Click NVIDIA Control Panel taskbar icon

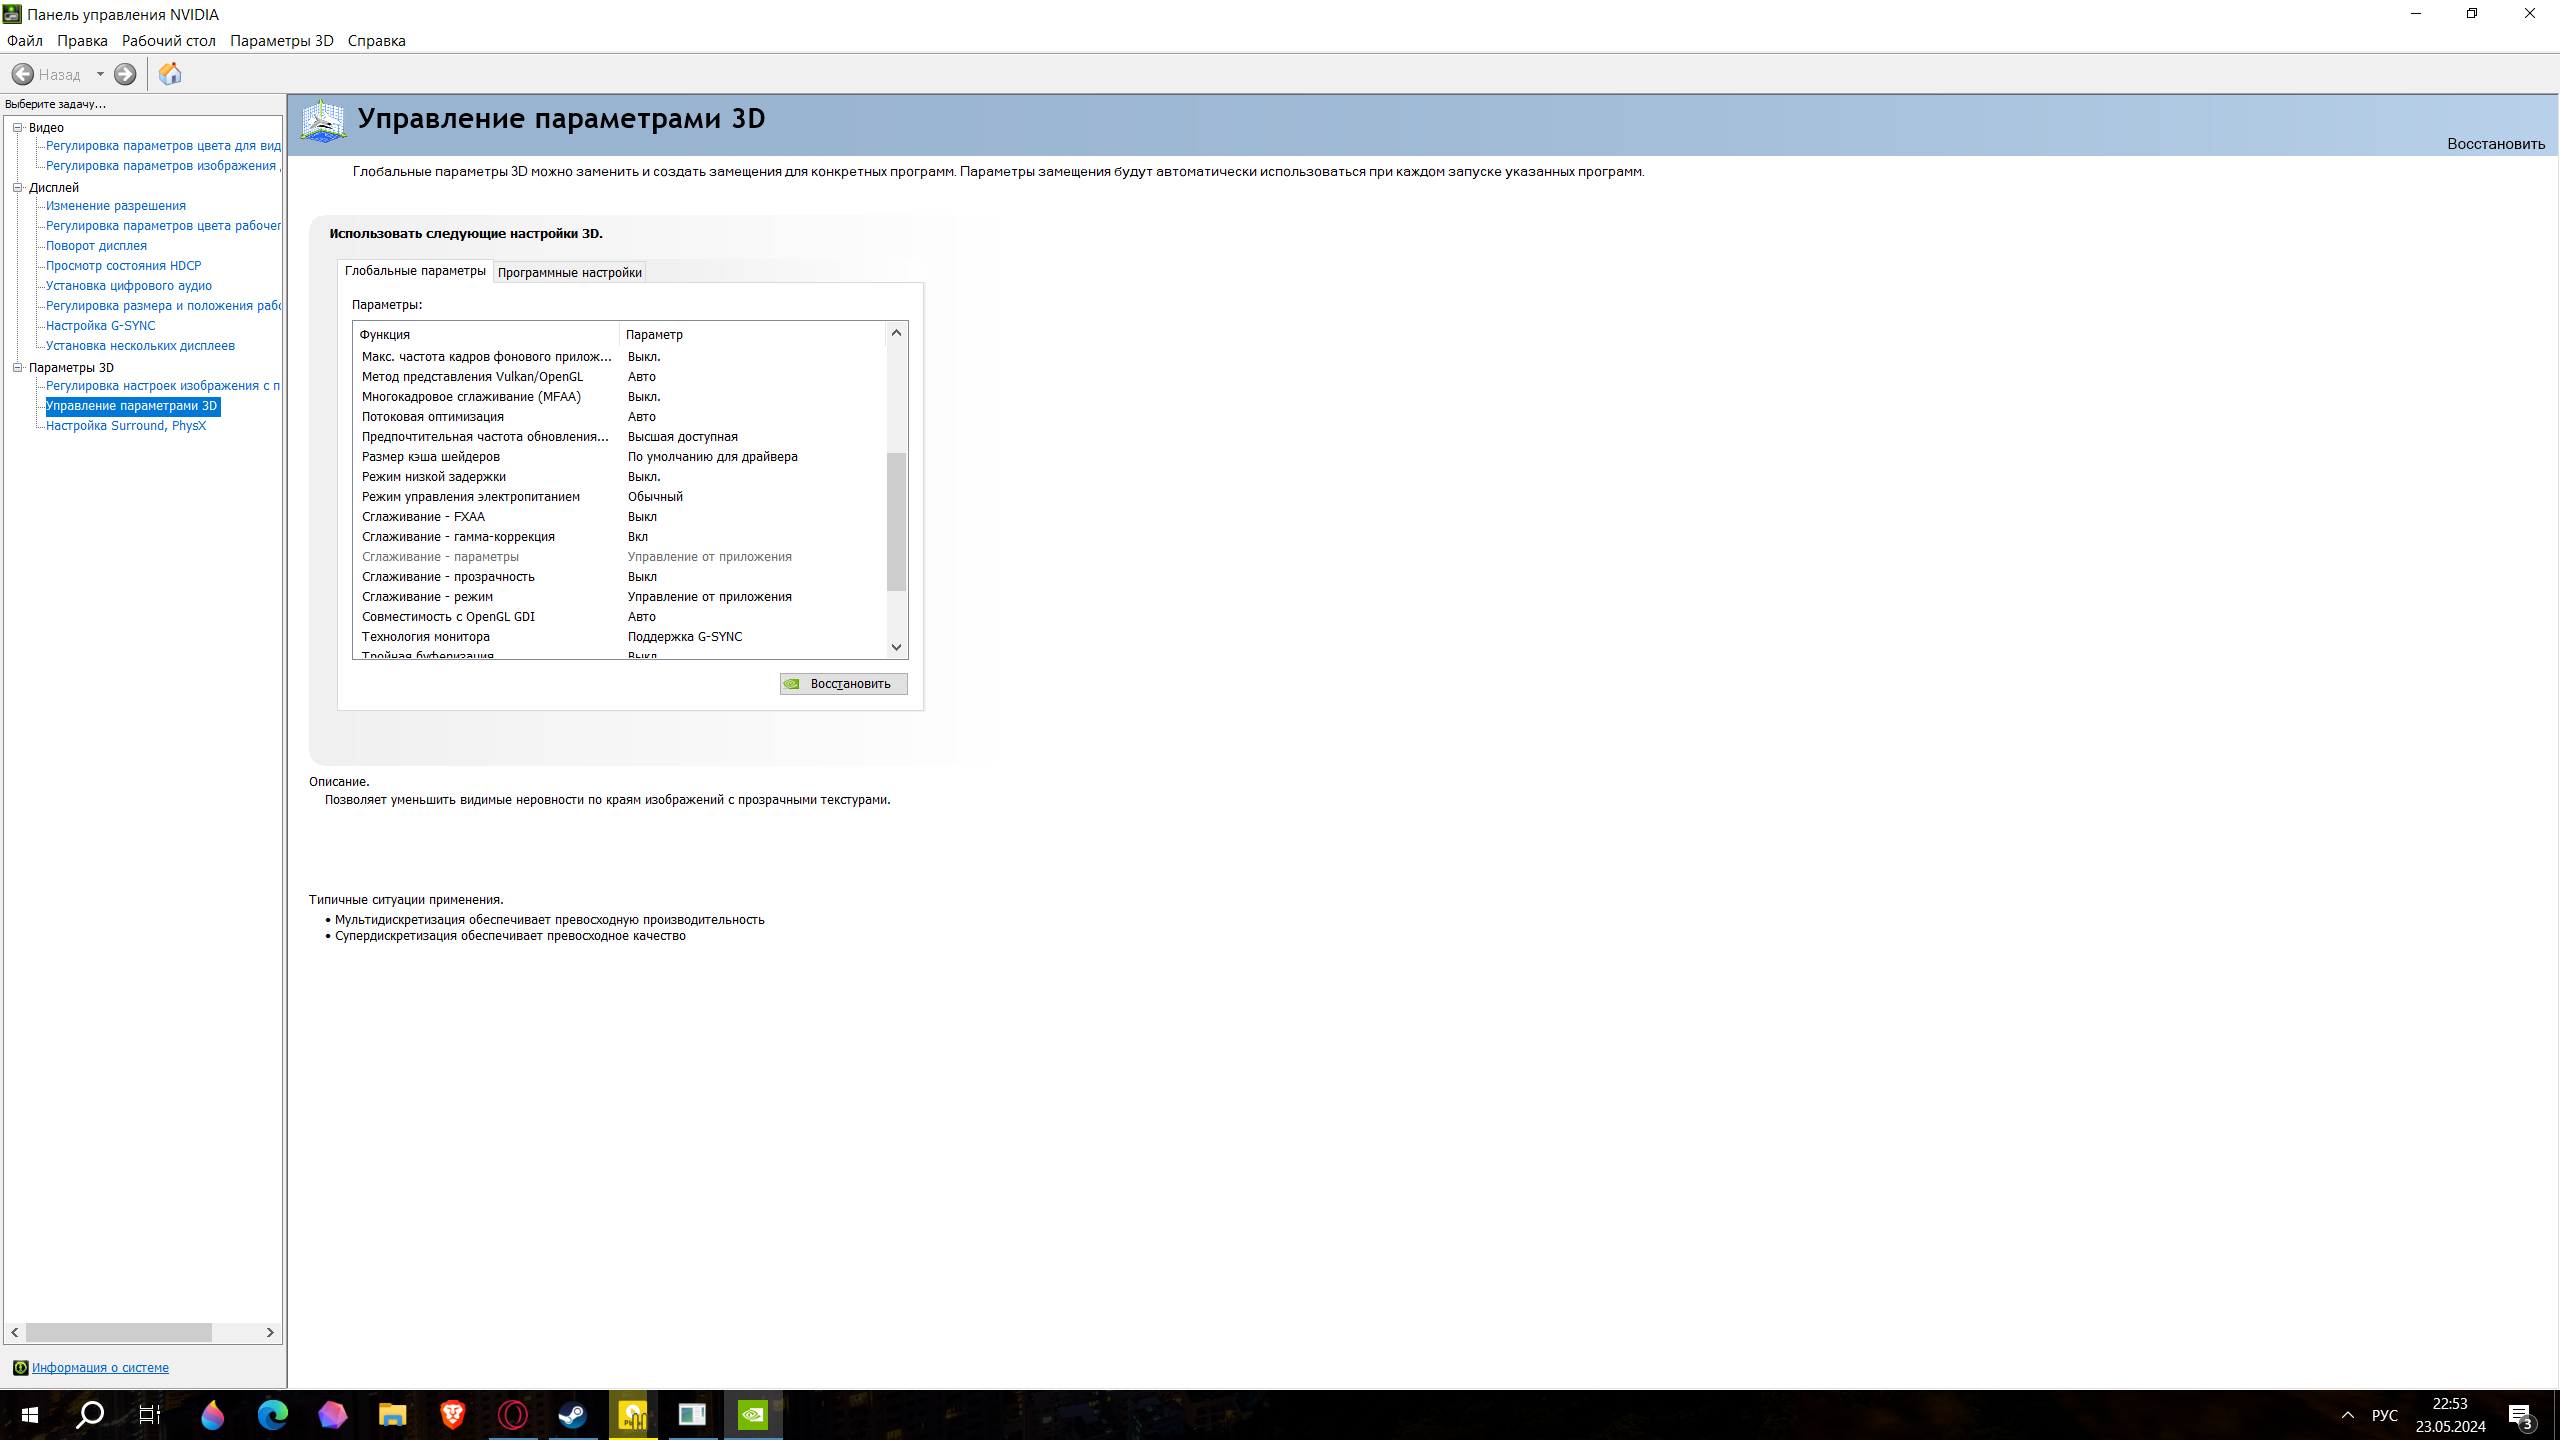point(752,1415)
